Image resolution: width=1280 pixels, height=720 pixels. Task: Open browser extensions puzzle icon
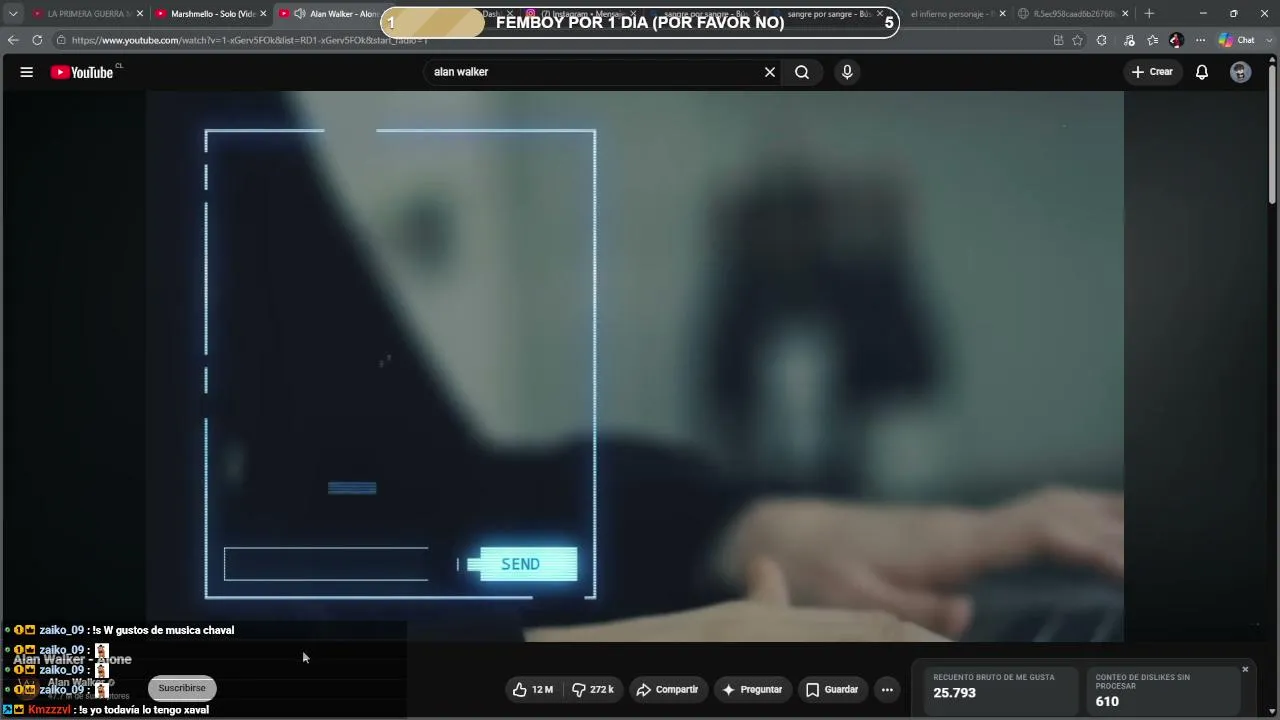pos(1102,40)
